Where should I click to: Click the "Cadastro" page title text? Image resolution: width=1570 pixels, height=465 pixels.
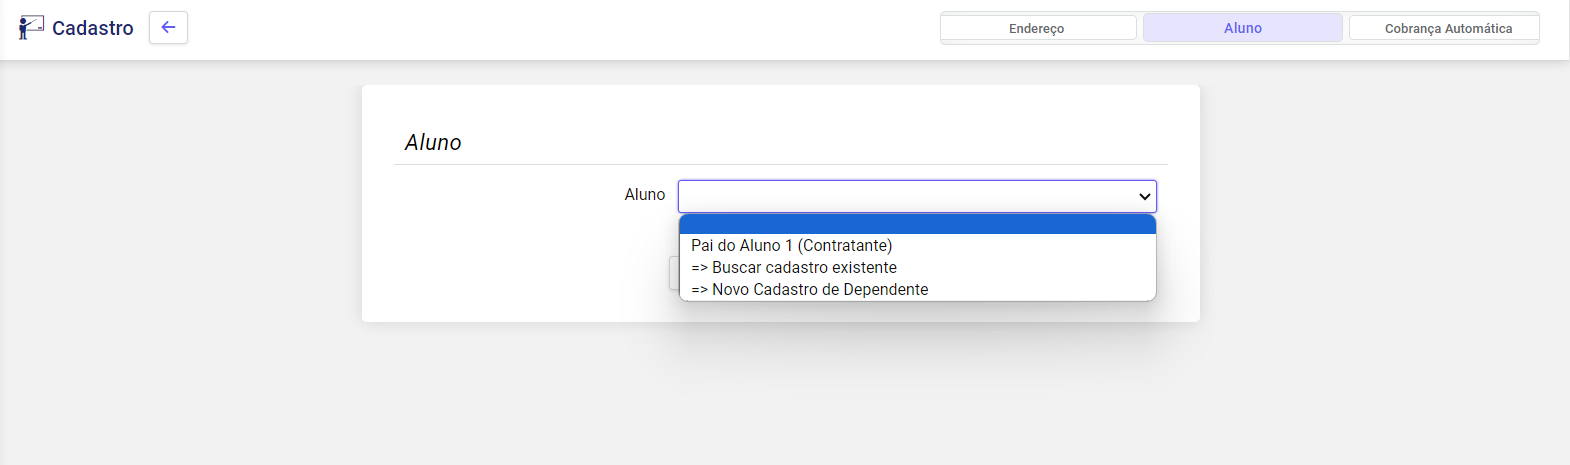pos(93,28)
